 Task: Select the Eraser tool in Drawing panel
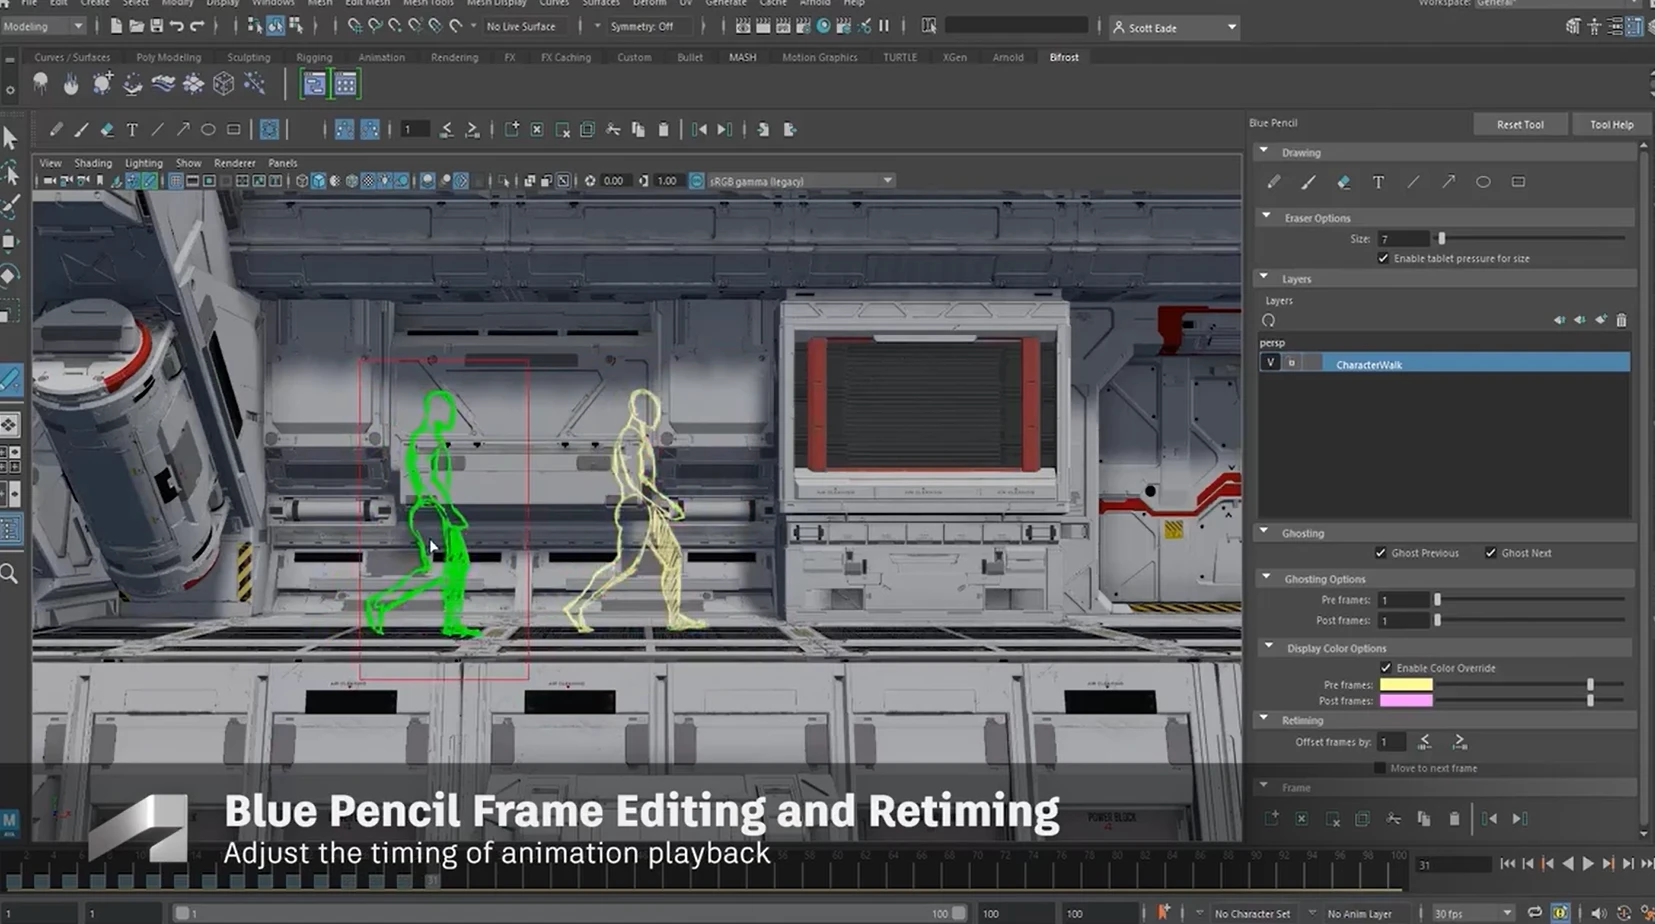click(1343, 182)
